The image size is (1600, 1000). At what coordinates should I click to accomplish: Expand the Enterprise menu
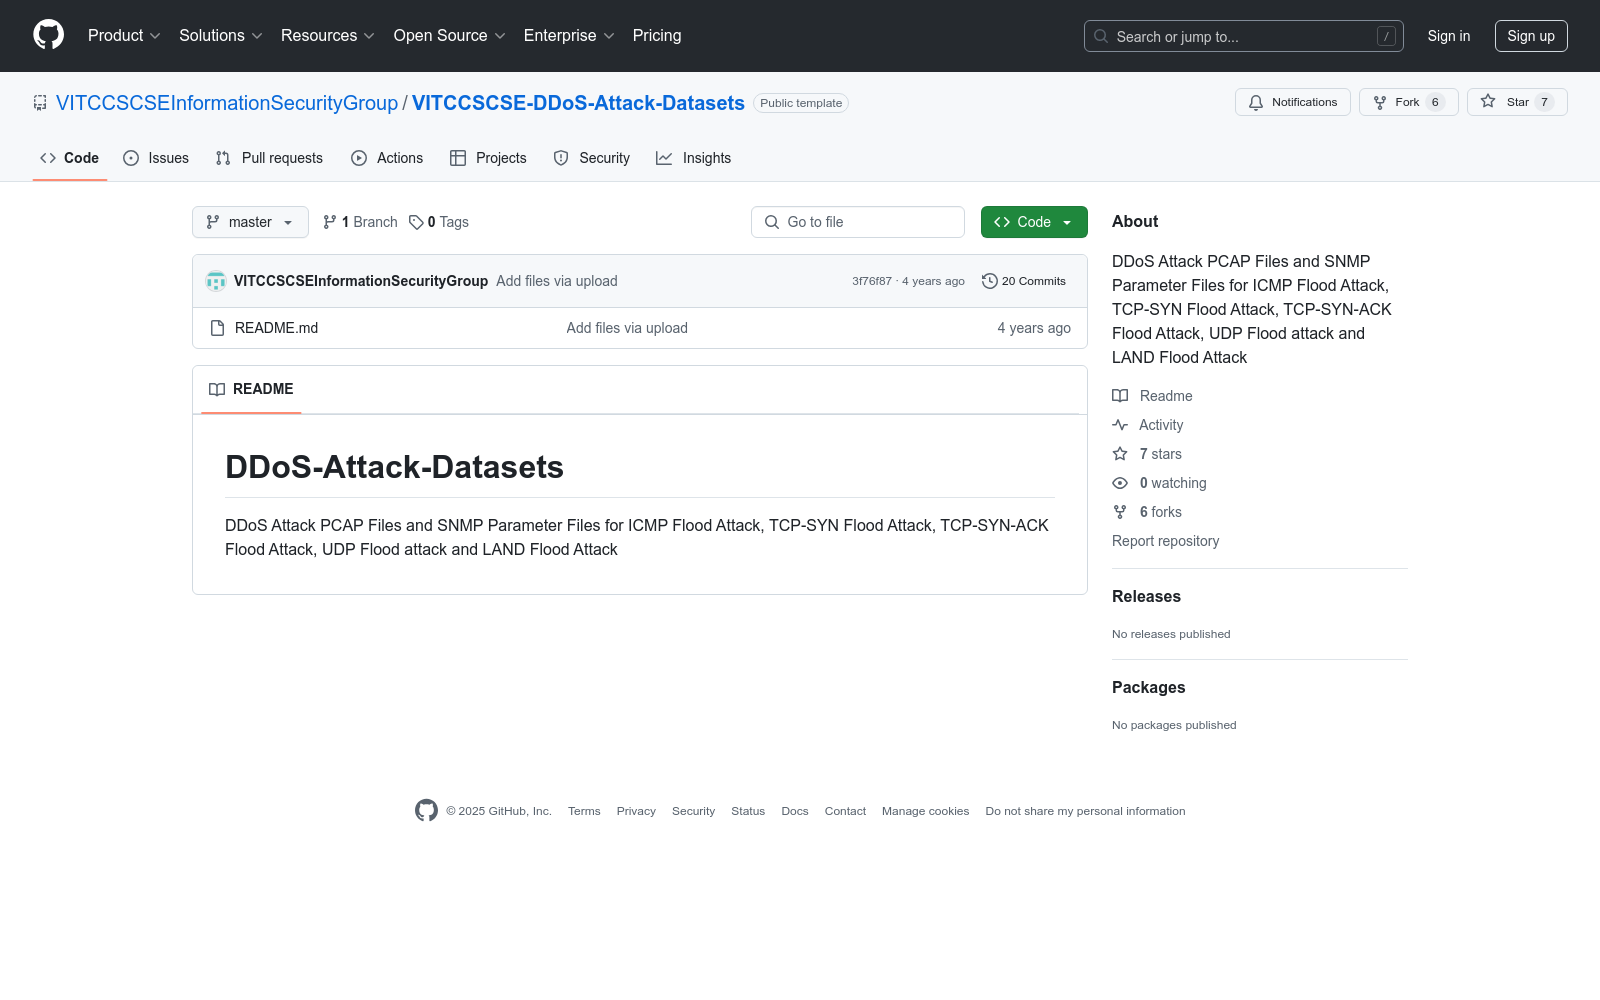[569, 36]
